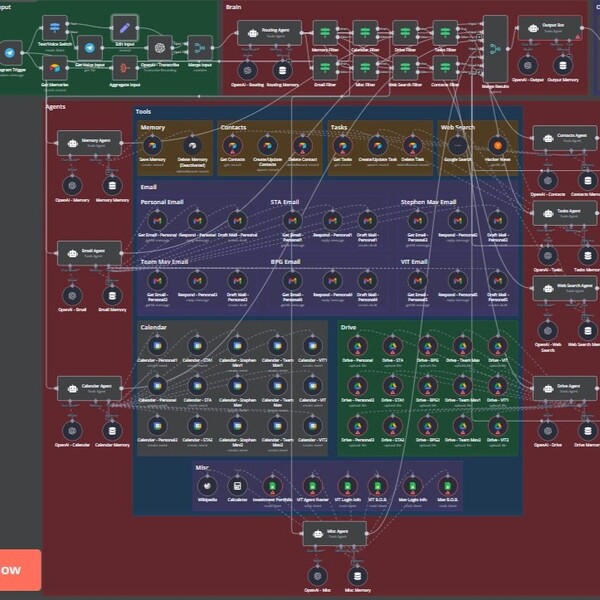Image resolution: width=600 pixels, height=600 pixels.
Task: Open the Routing Agent node
Action: coord(269,33)
